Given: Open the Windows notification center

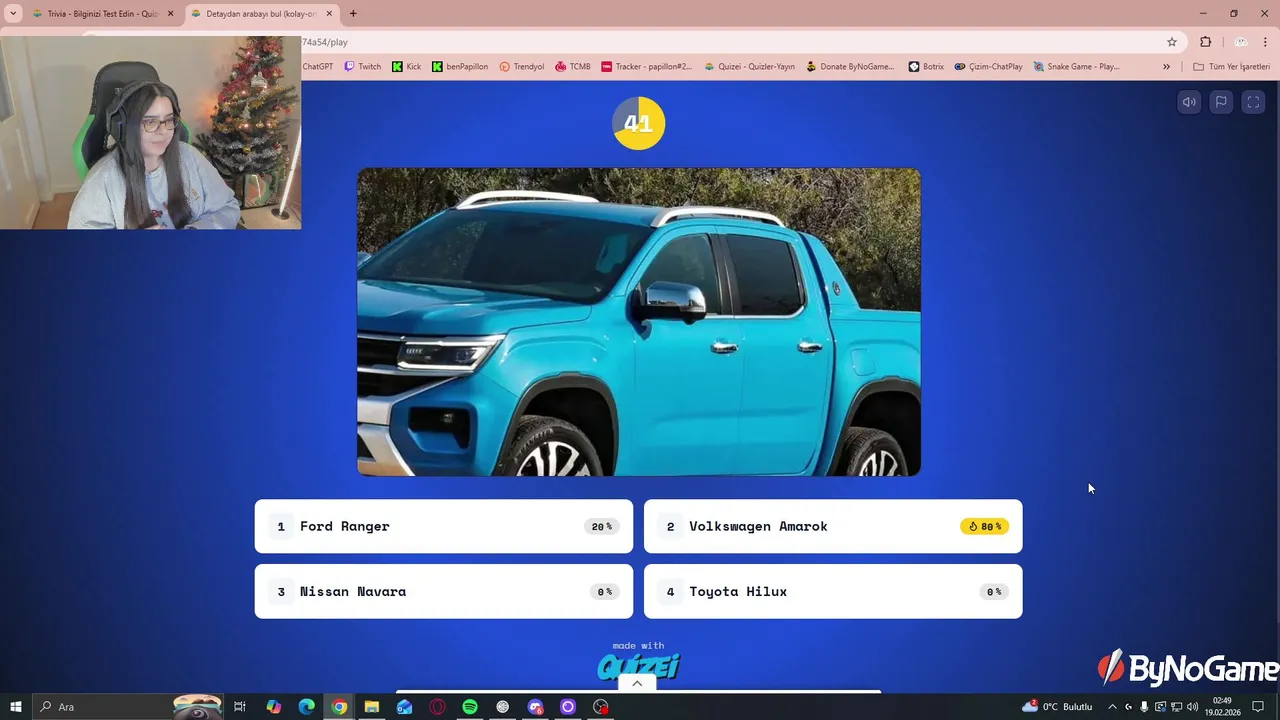Looking at the screenshot, I should click(x=1258, y=707).
